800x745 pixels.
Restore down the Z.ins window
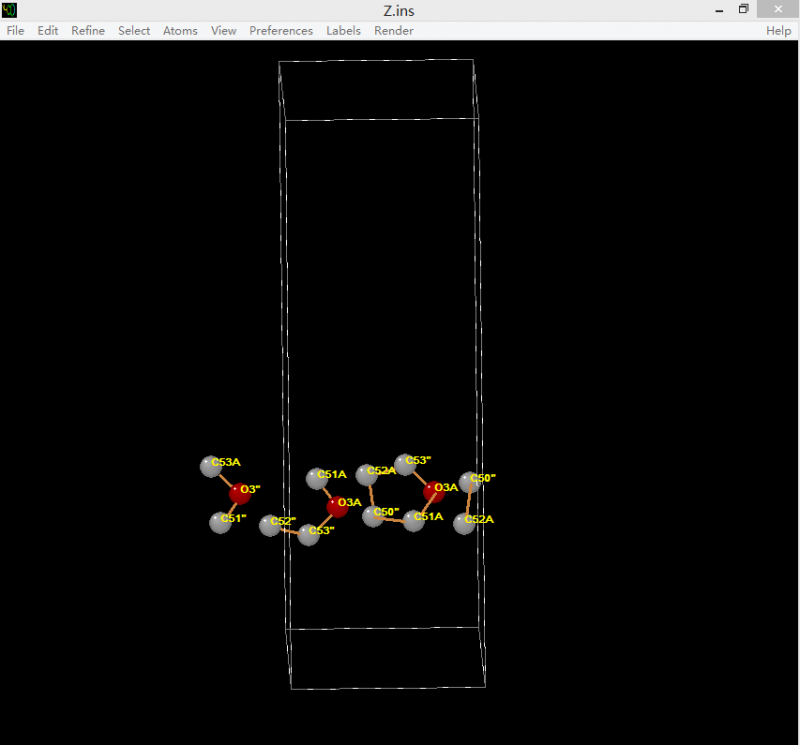[x=743, y=9]
